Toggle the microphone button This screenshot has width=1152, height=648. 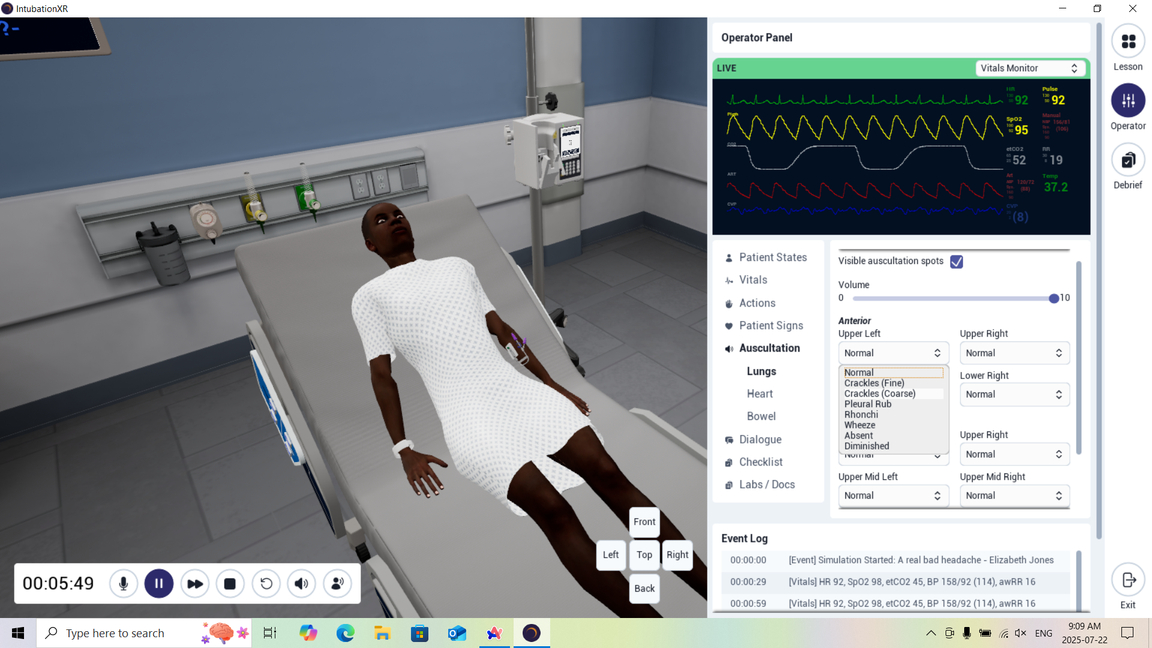click(123, 583)
